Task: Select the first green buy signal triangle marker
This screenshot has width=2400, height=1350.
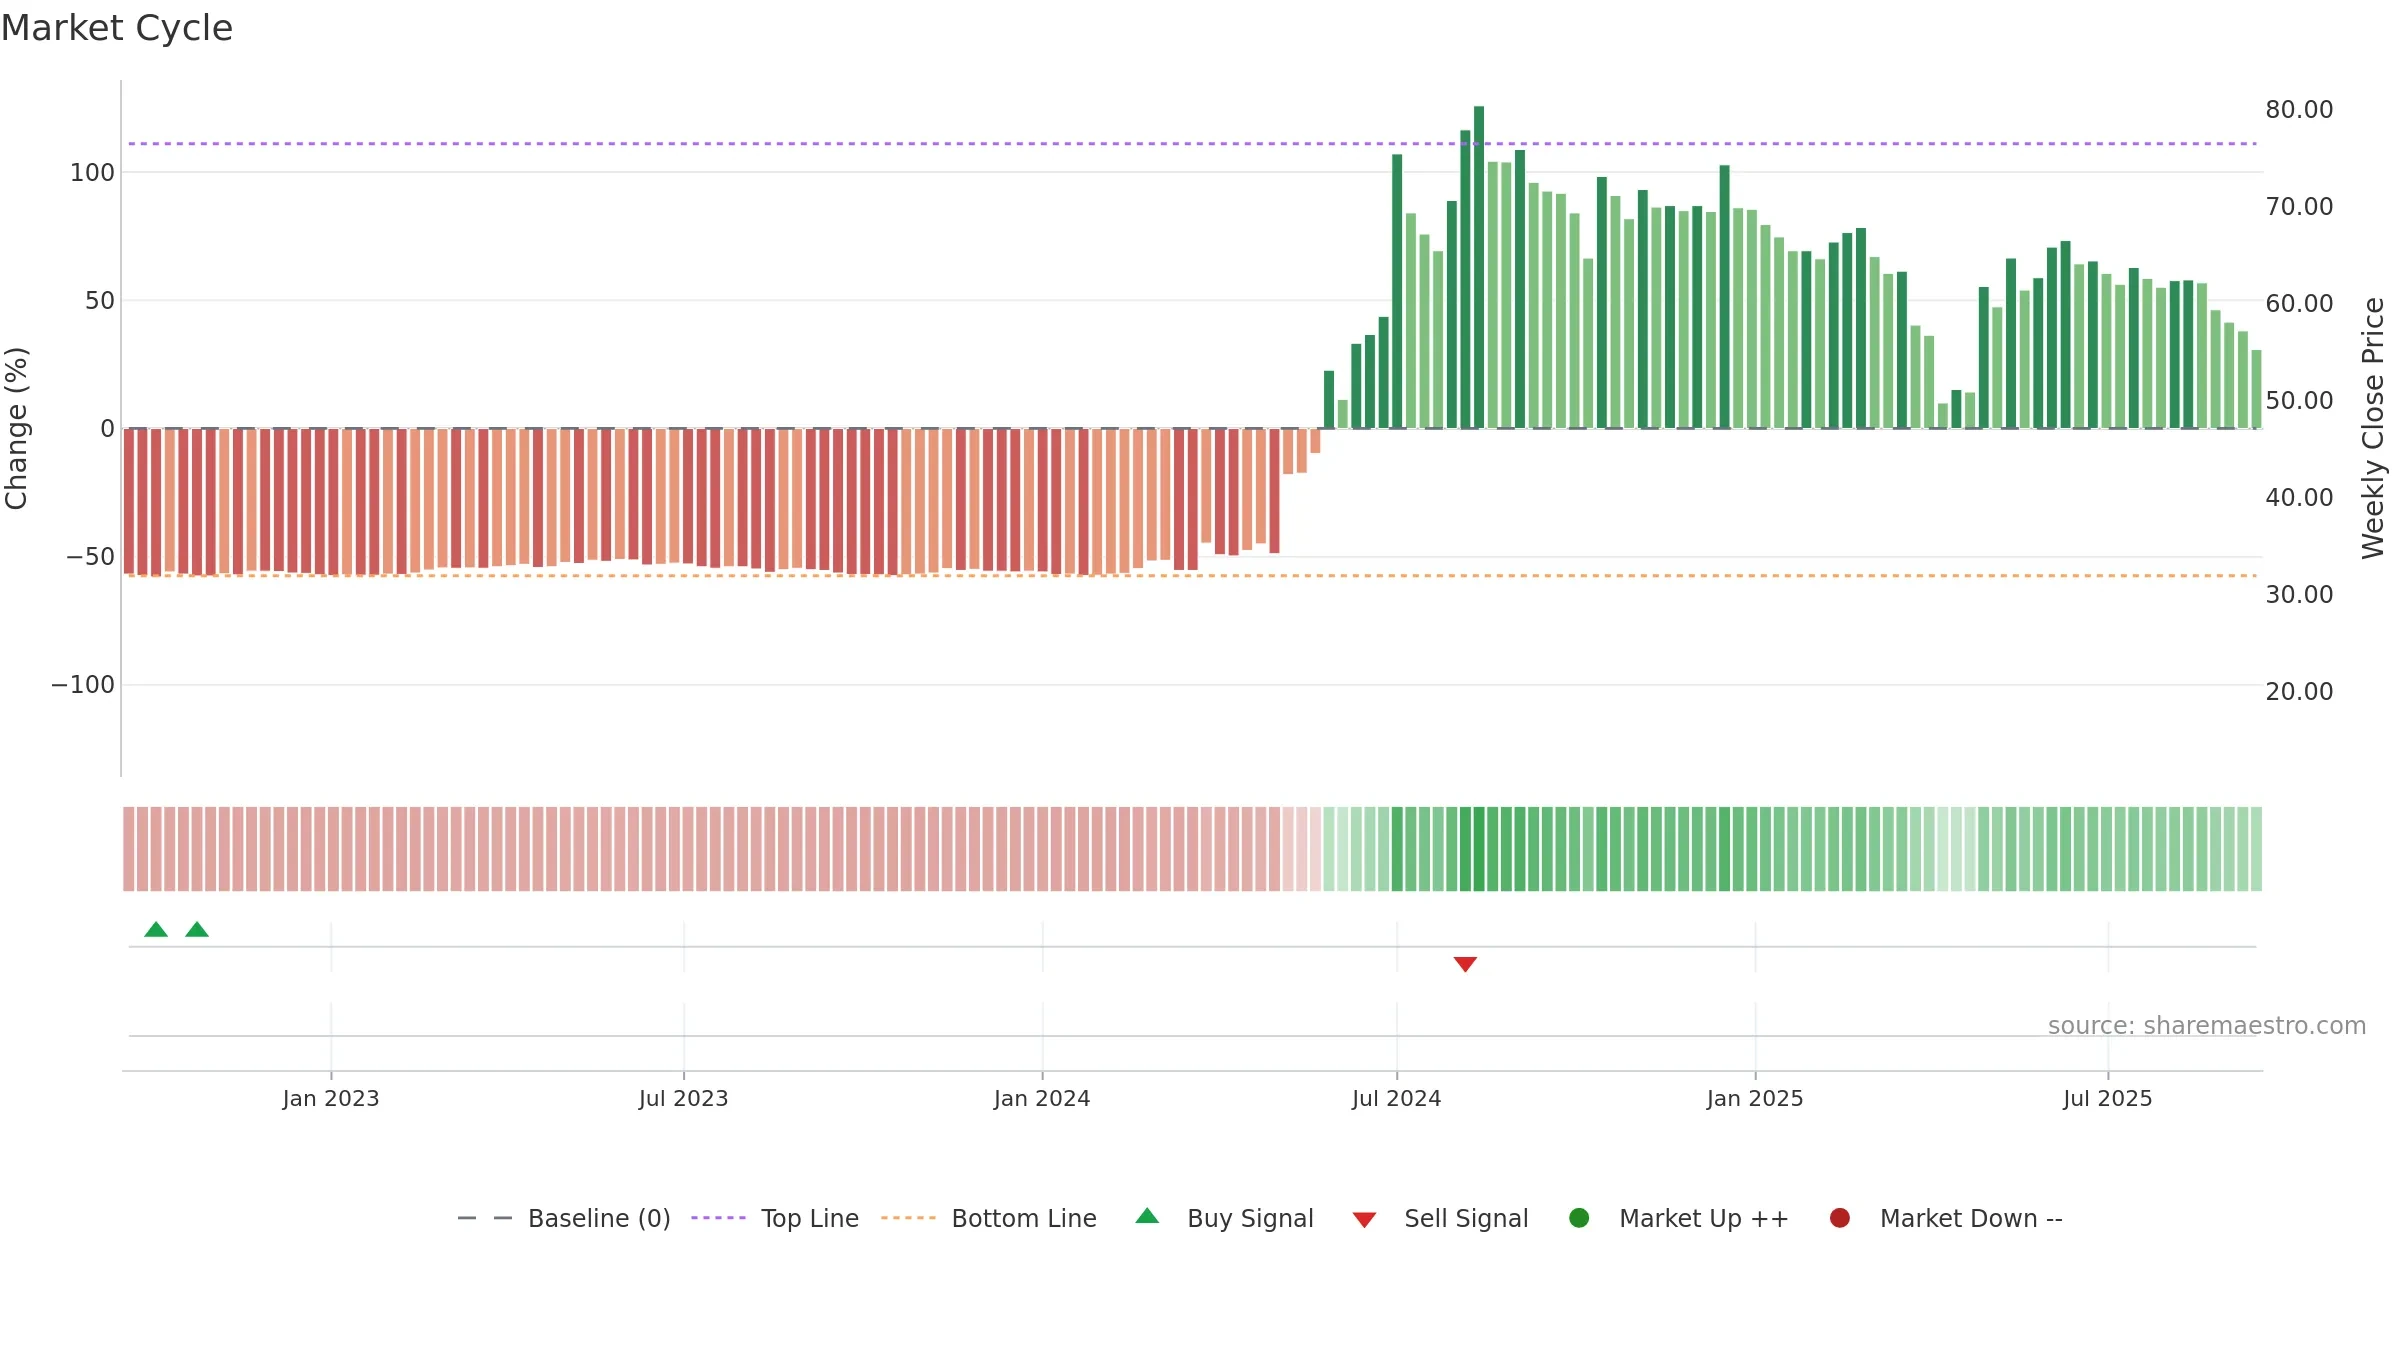Action: tap(156, 930)
